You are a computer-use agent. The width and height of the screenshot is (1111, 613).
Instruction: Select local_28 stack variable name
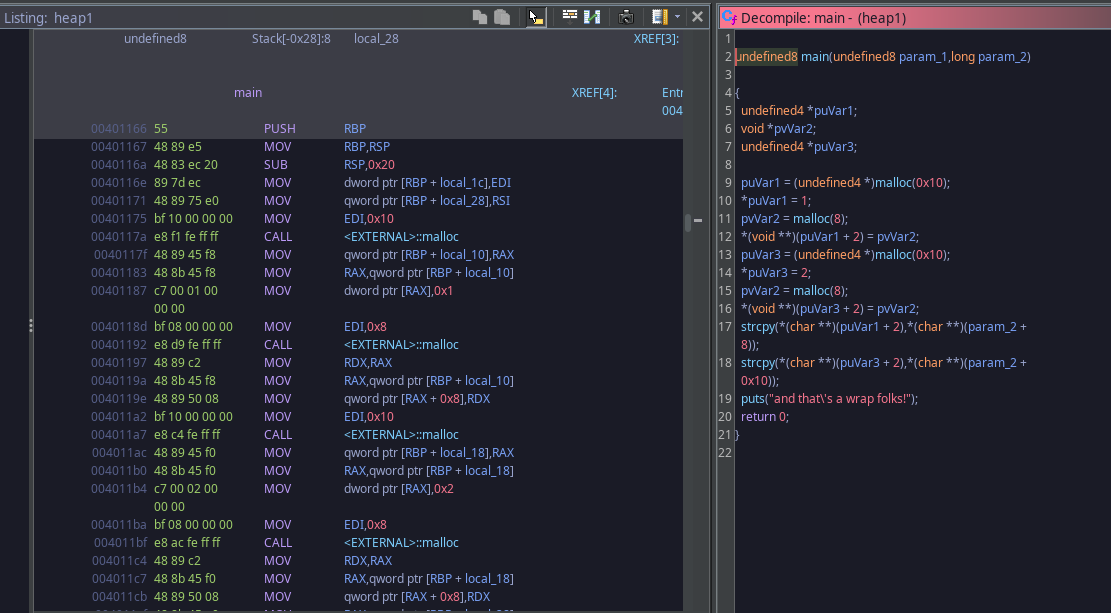(376, 39)
